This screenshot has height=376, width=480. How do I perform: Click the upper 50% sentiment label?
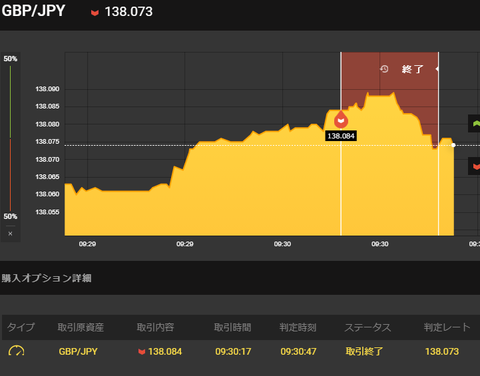[10, 59]
